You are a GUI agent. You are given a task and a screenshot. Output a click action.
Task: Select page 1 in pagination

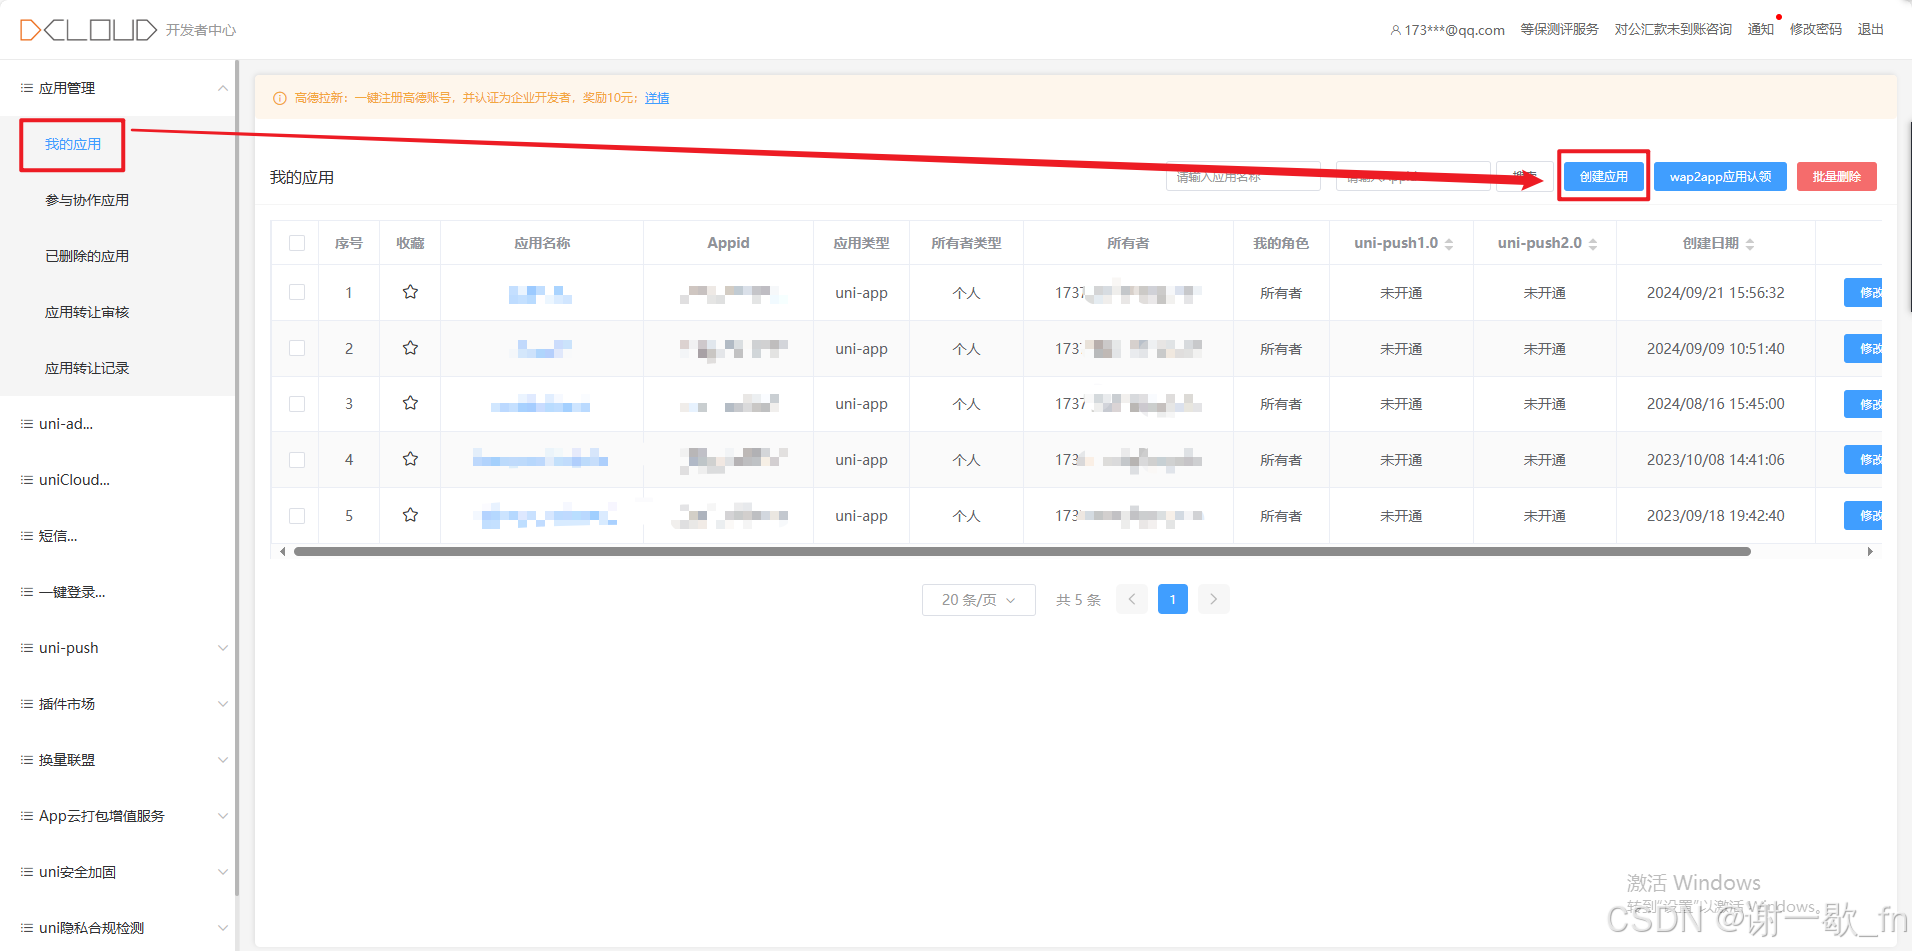[1173, 599]
